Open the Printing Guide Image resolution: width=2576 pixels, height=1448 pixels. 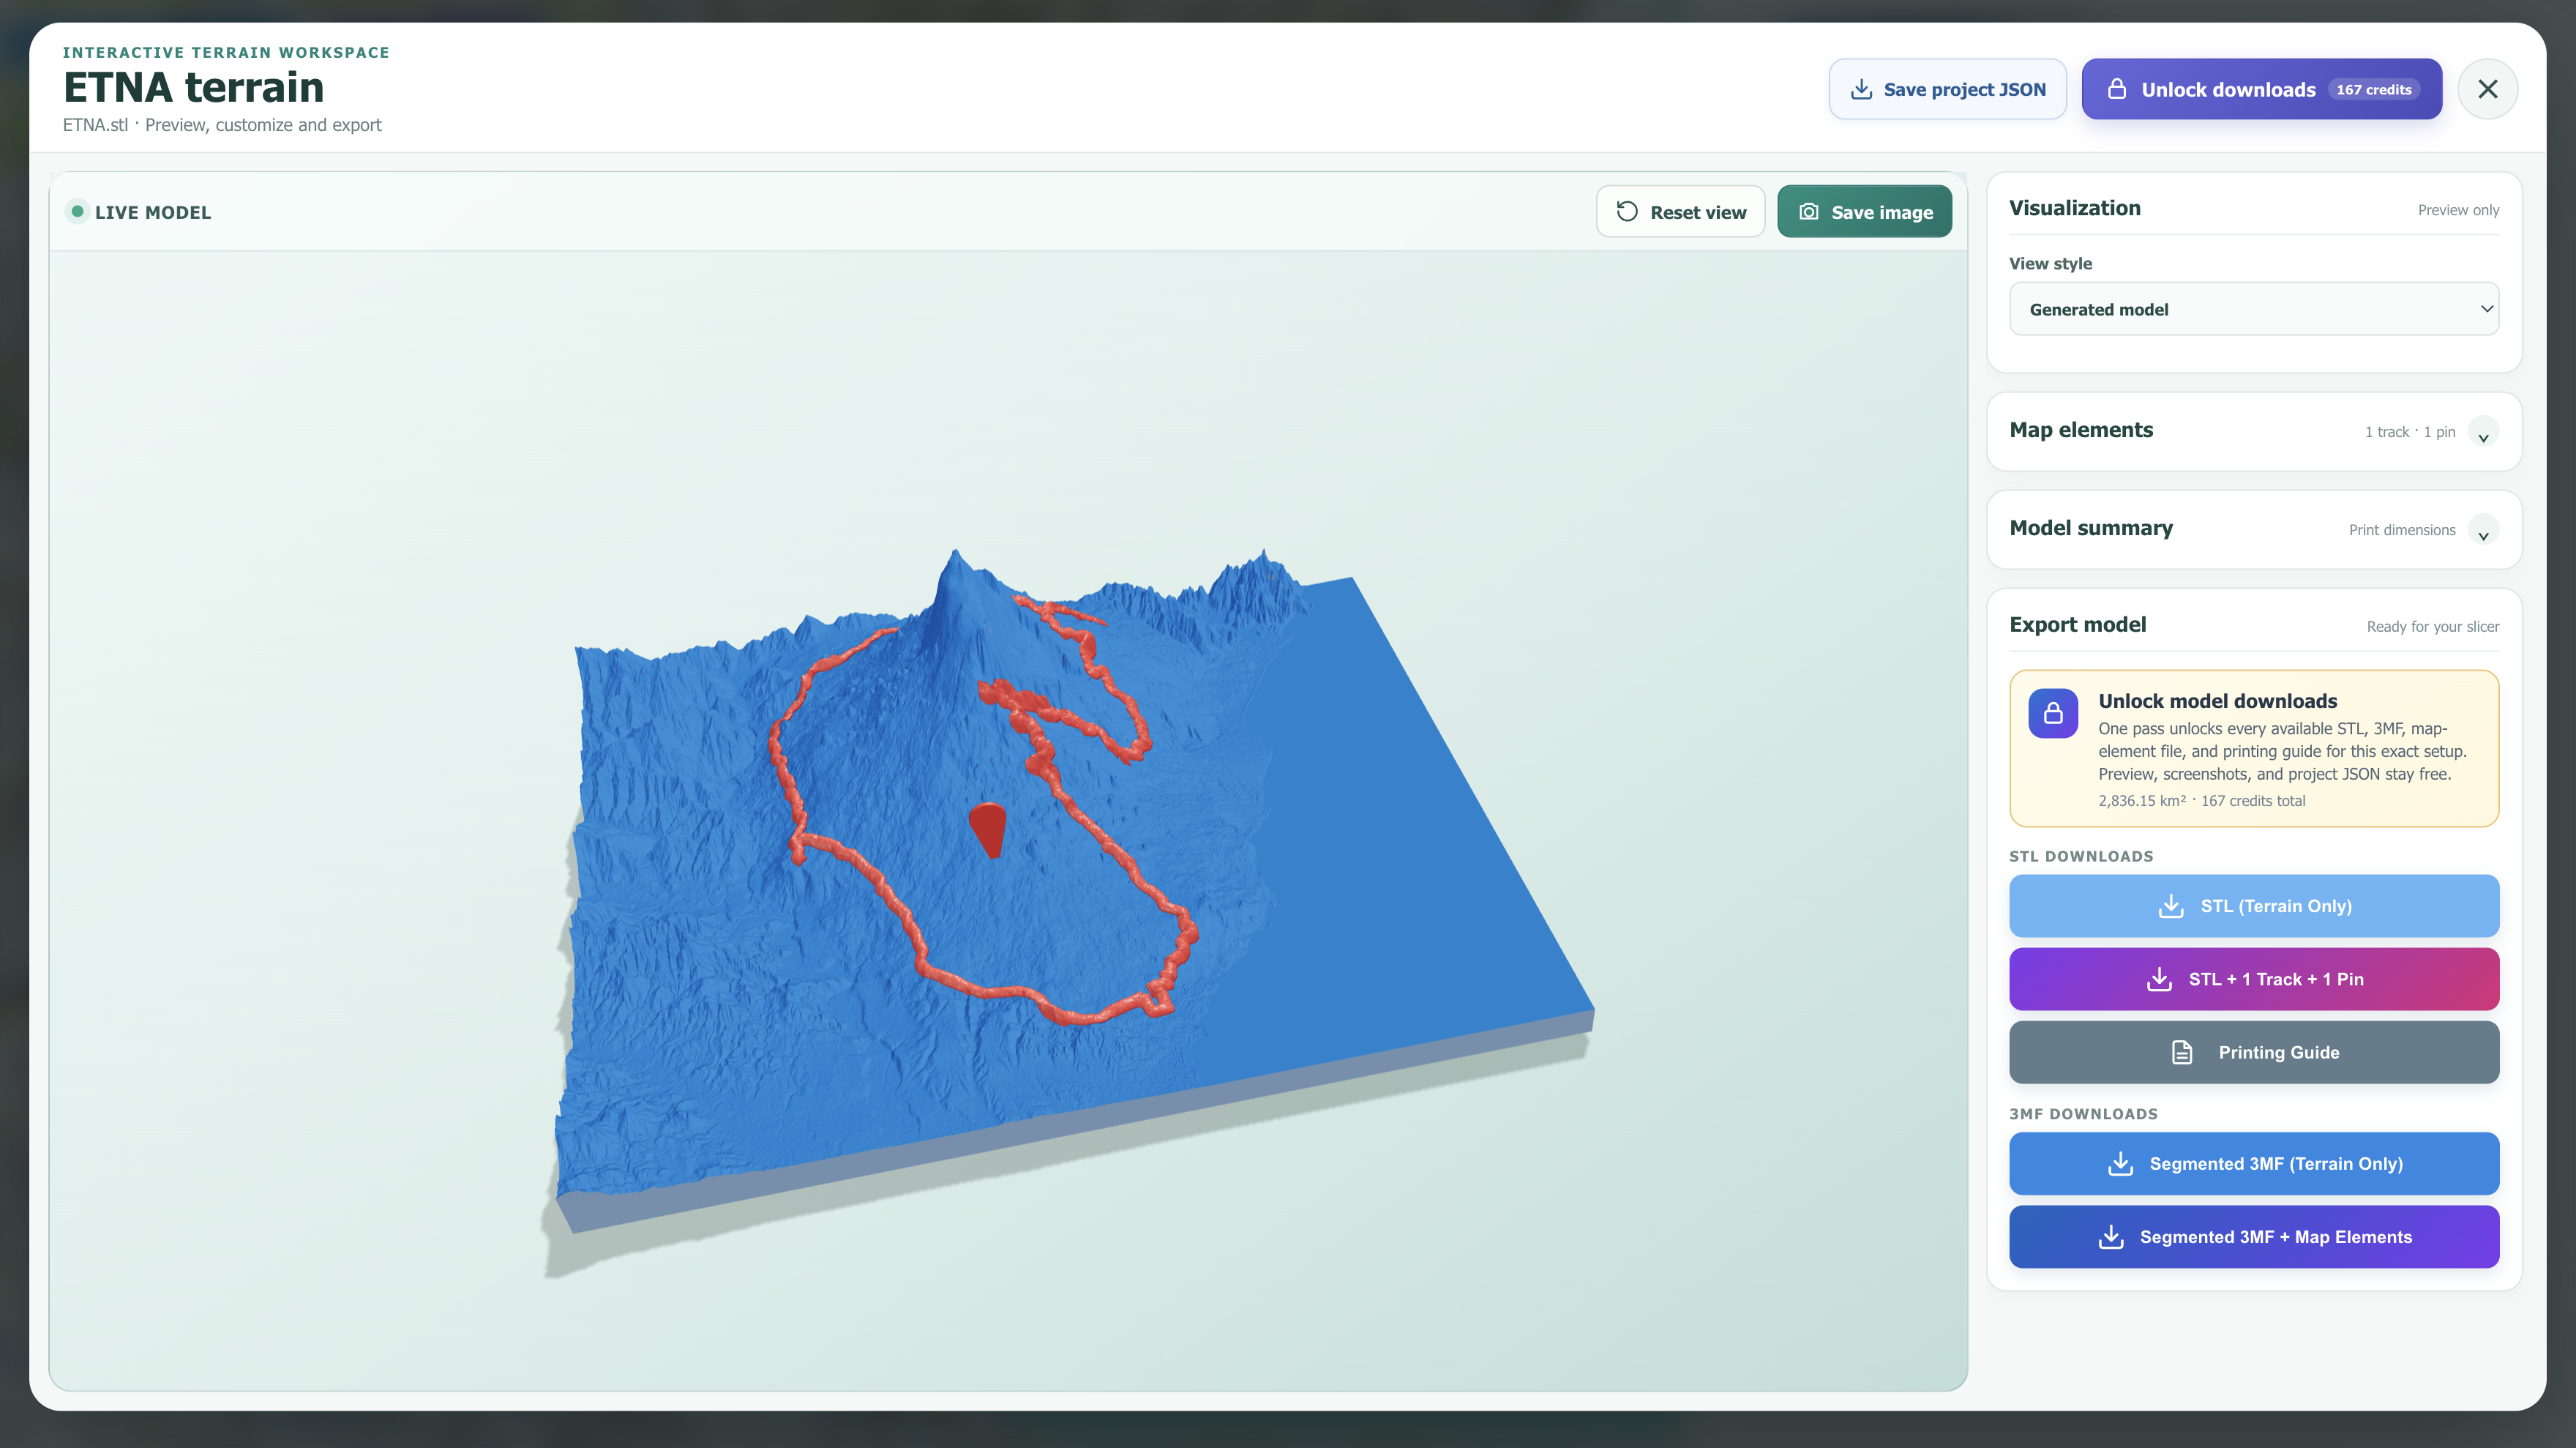click(x=2254, y=1052)
